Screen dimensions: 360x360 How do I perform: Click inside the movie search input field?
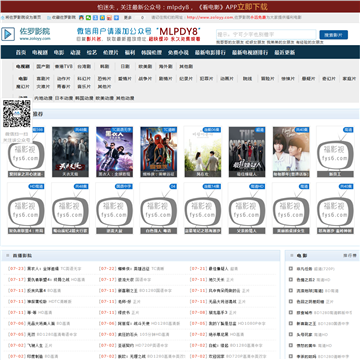coord(266,34)
